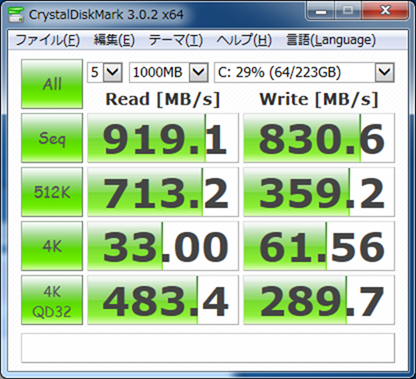Start the 4K random test
Viewport: 416px width, 379px height.
tap(52, 246)
